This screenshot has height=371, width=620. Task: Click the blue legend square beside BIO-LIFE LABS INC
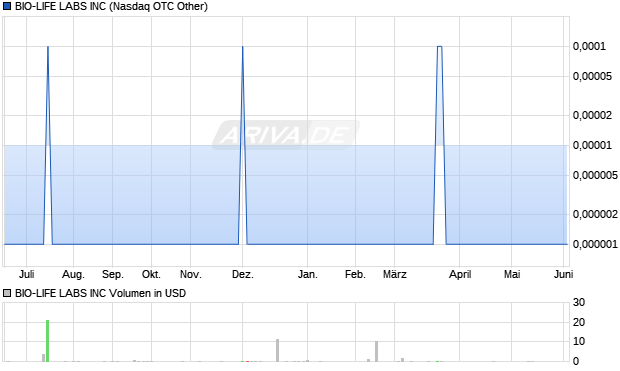point(7,6)
